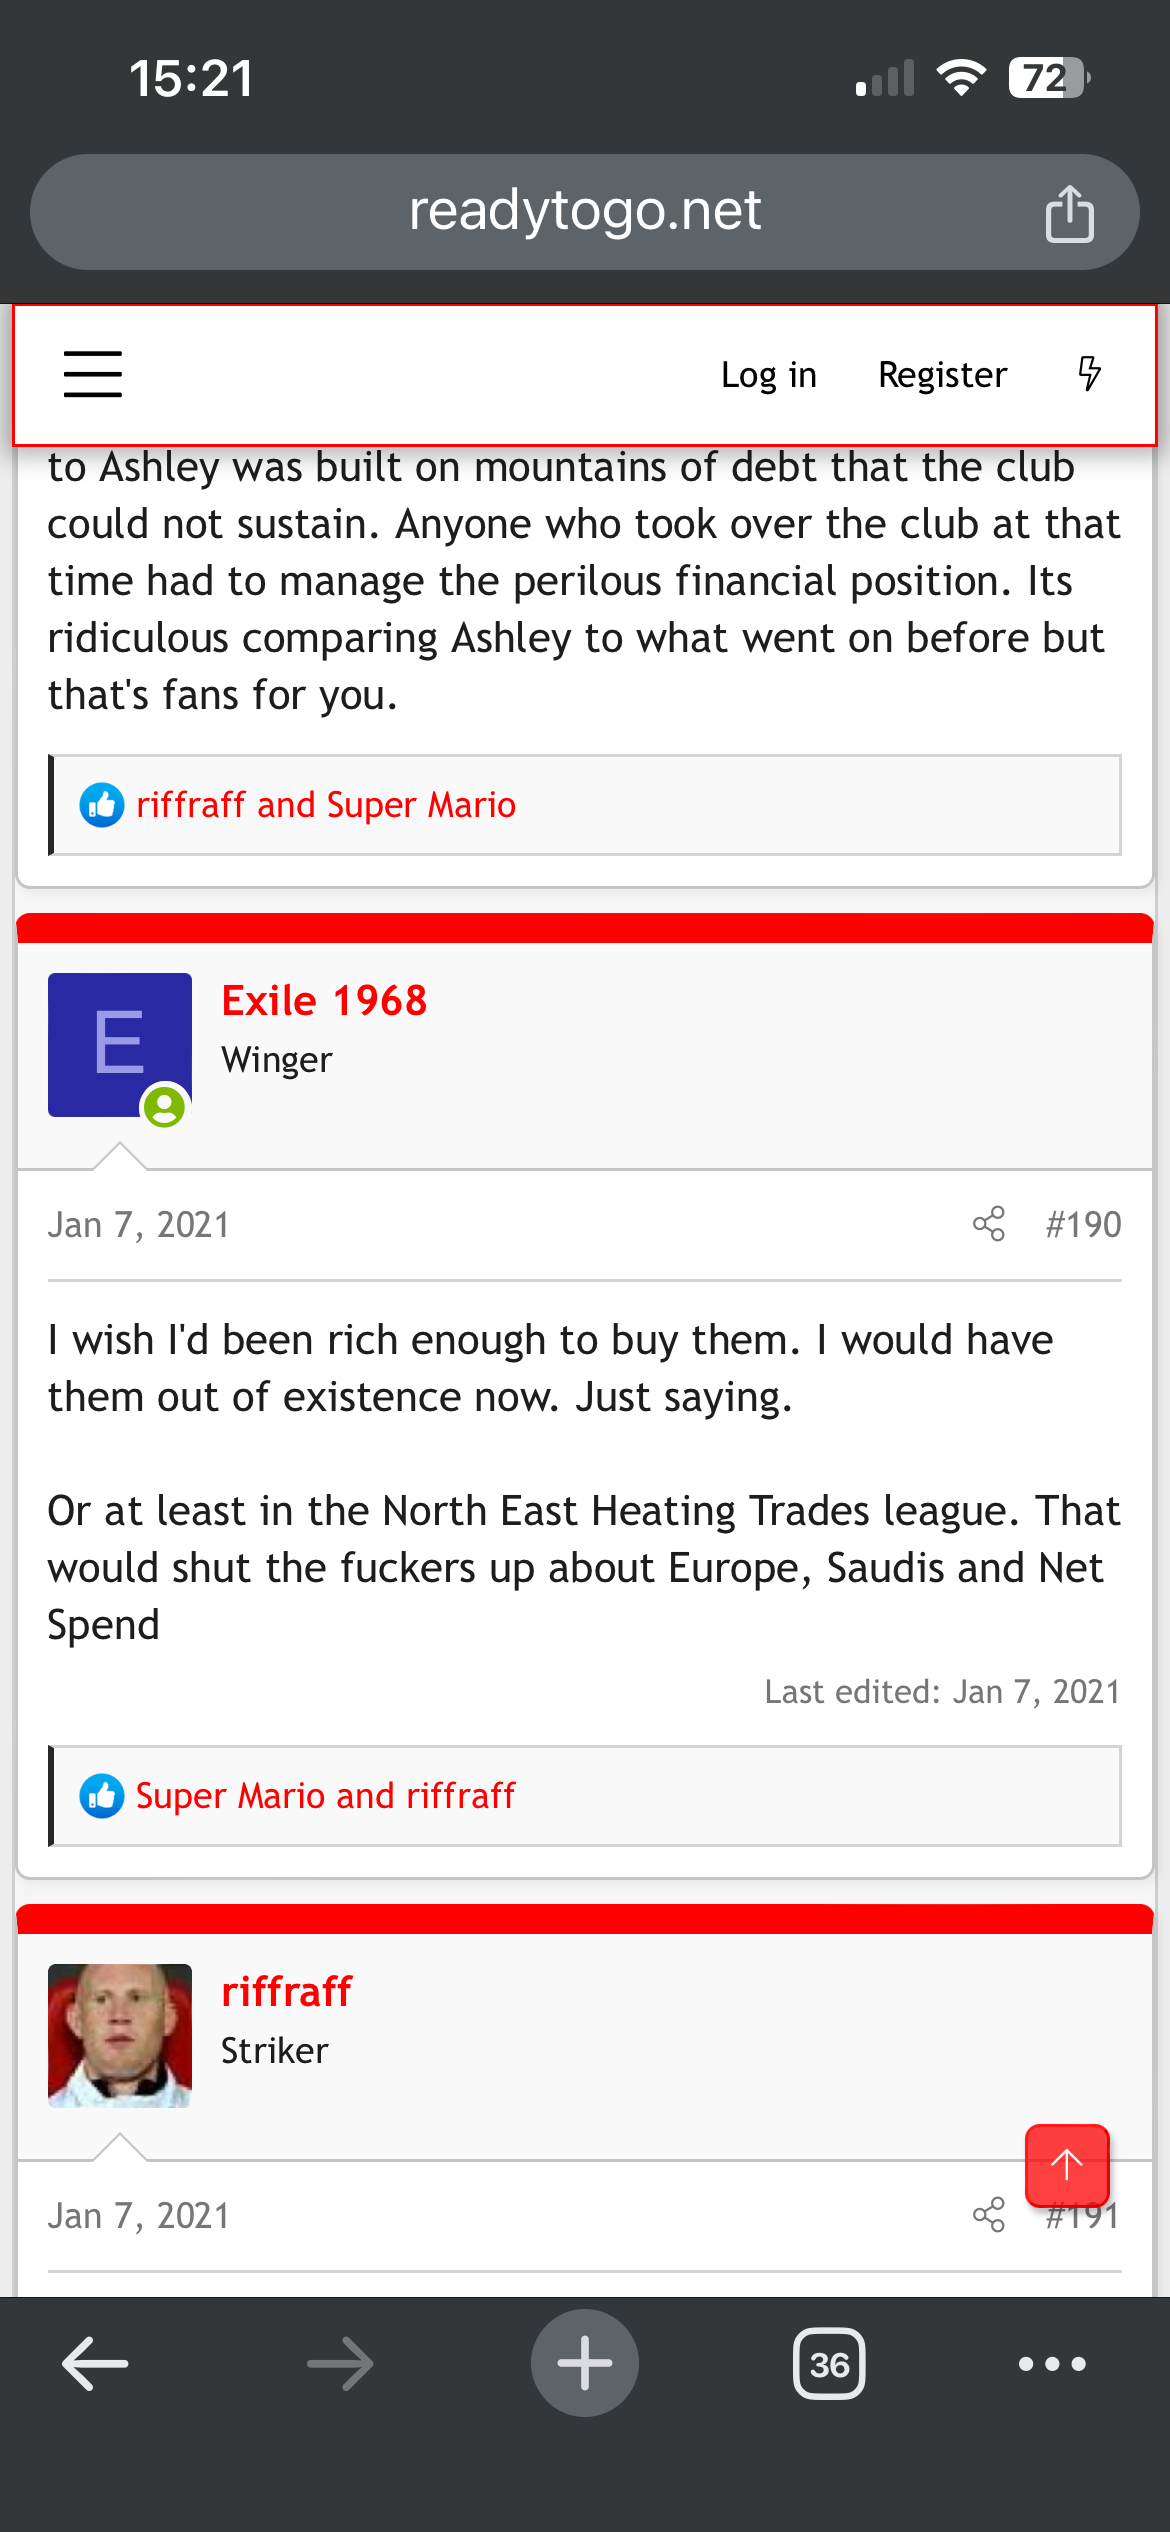
Task: Open browser more options ellipsis menu
Action: click(x=1052, y=2364)
